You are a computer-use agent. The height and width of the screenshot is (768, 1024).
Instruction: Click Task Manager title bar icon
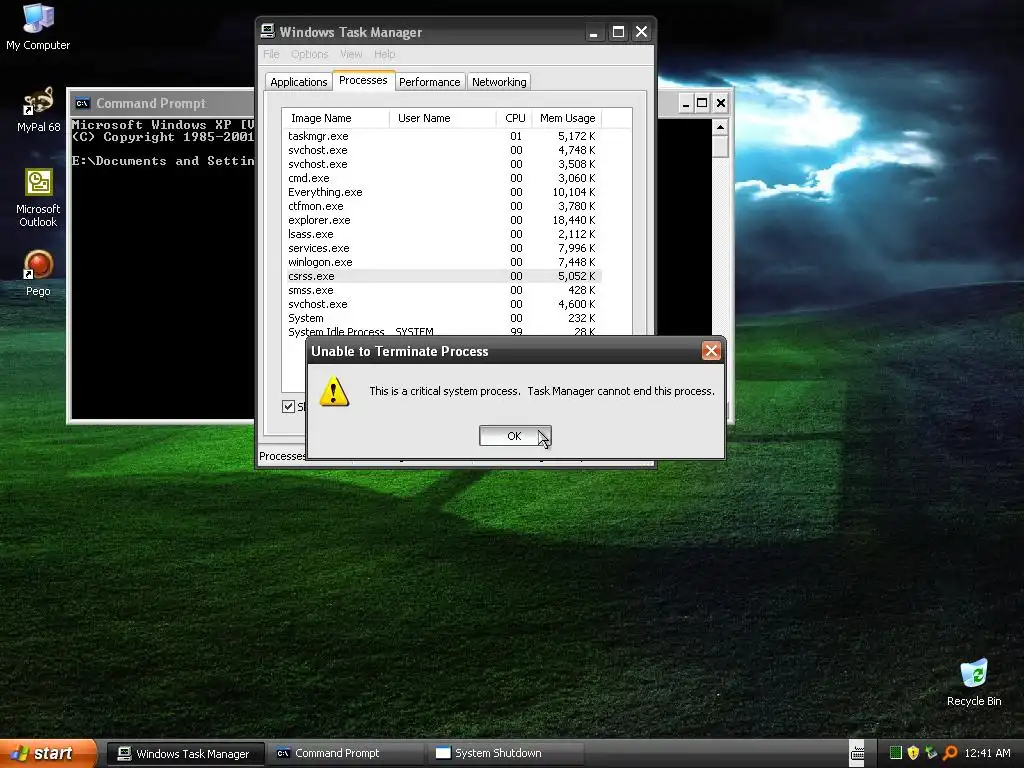(x=268, y=31)
